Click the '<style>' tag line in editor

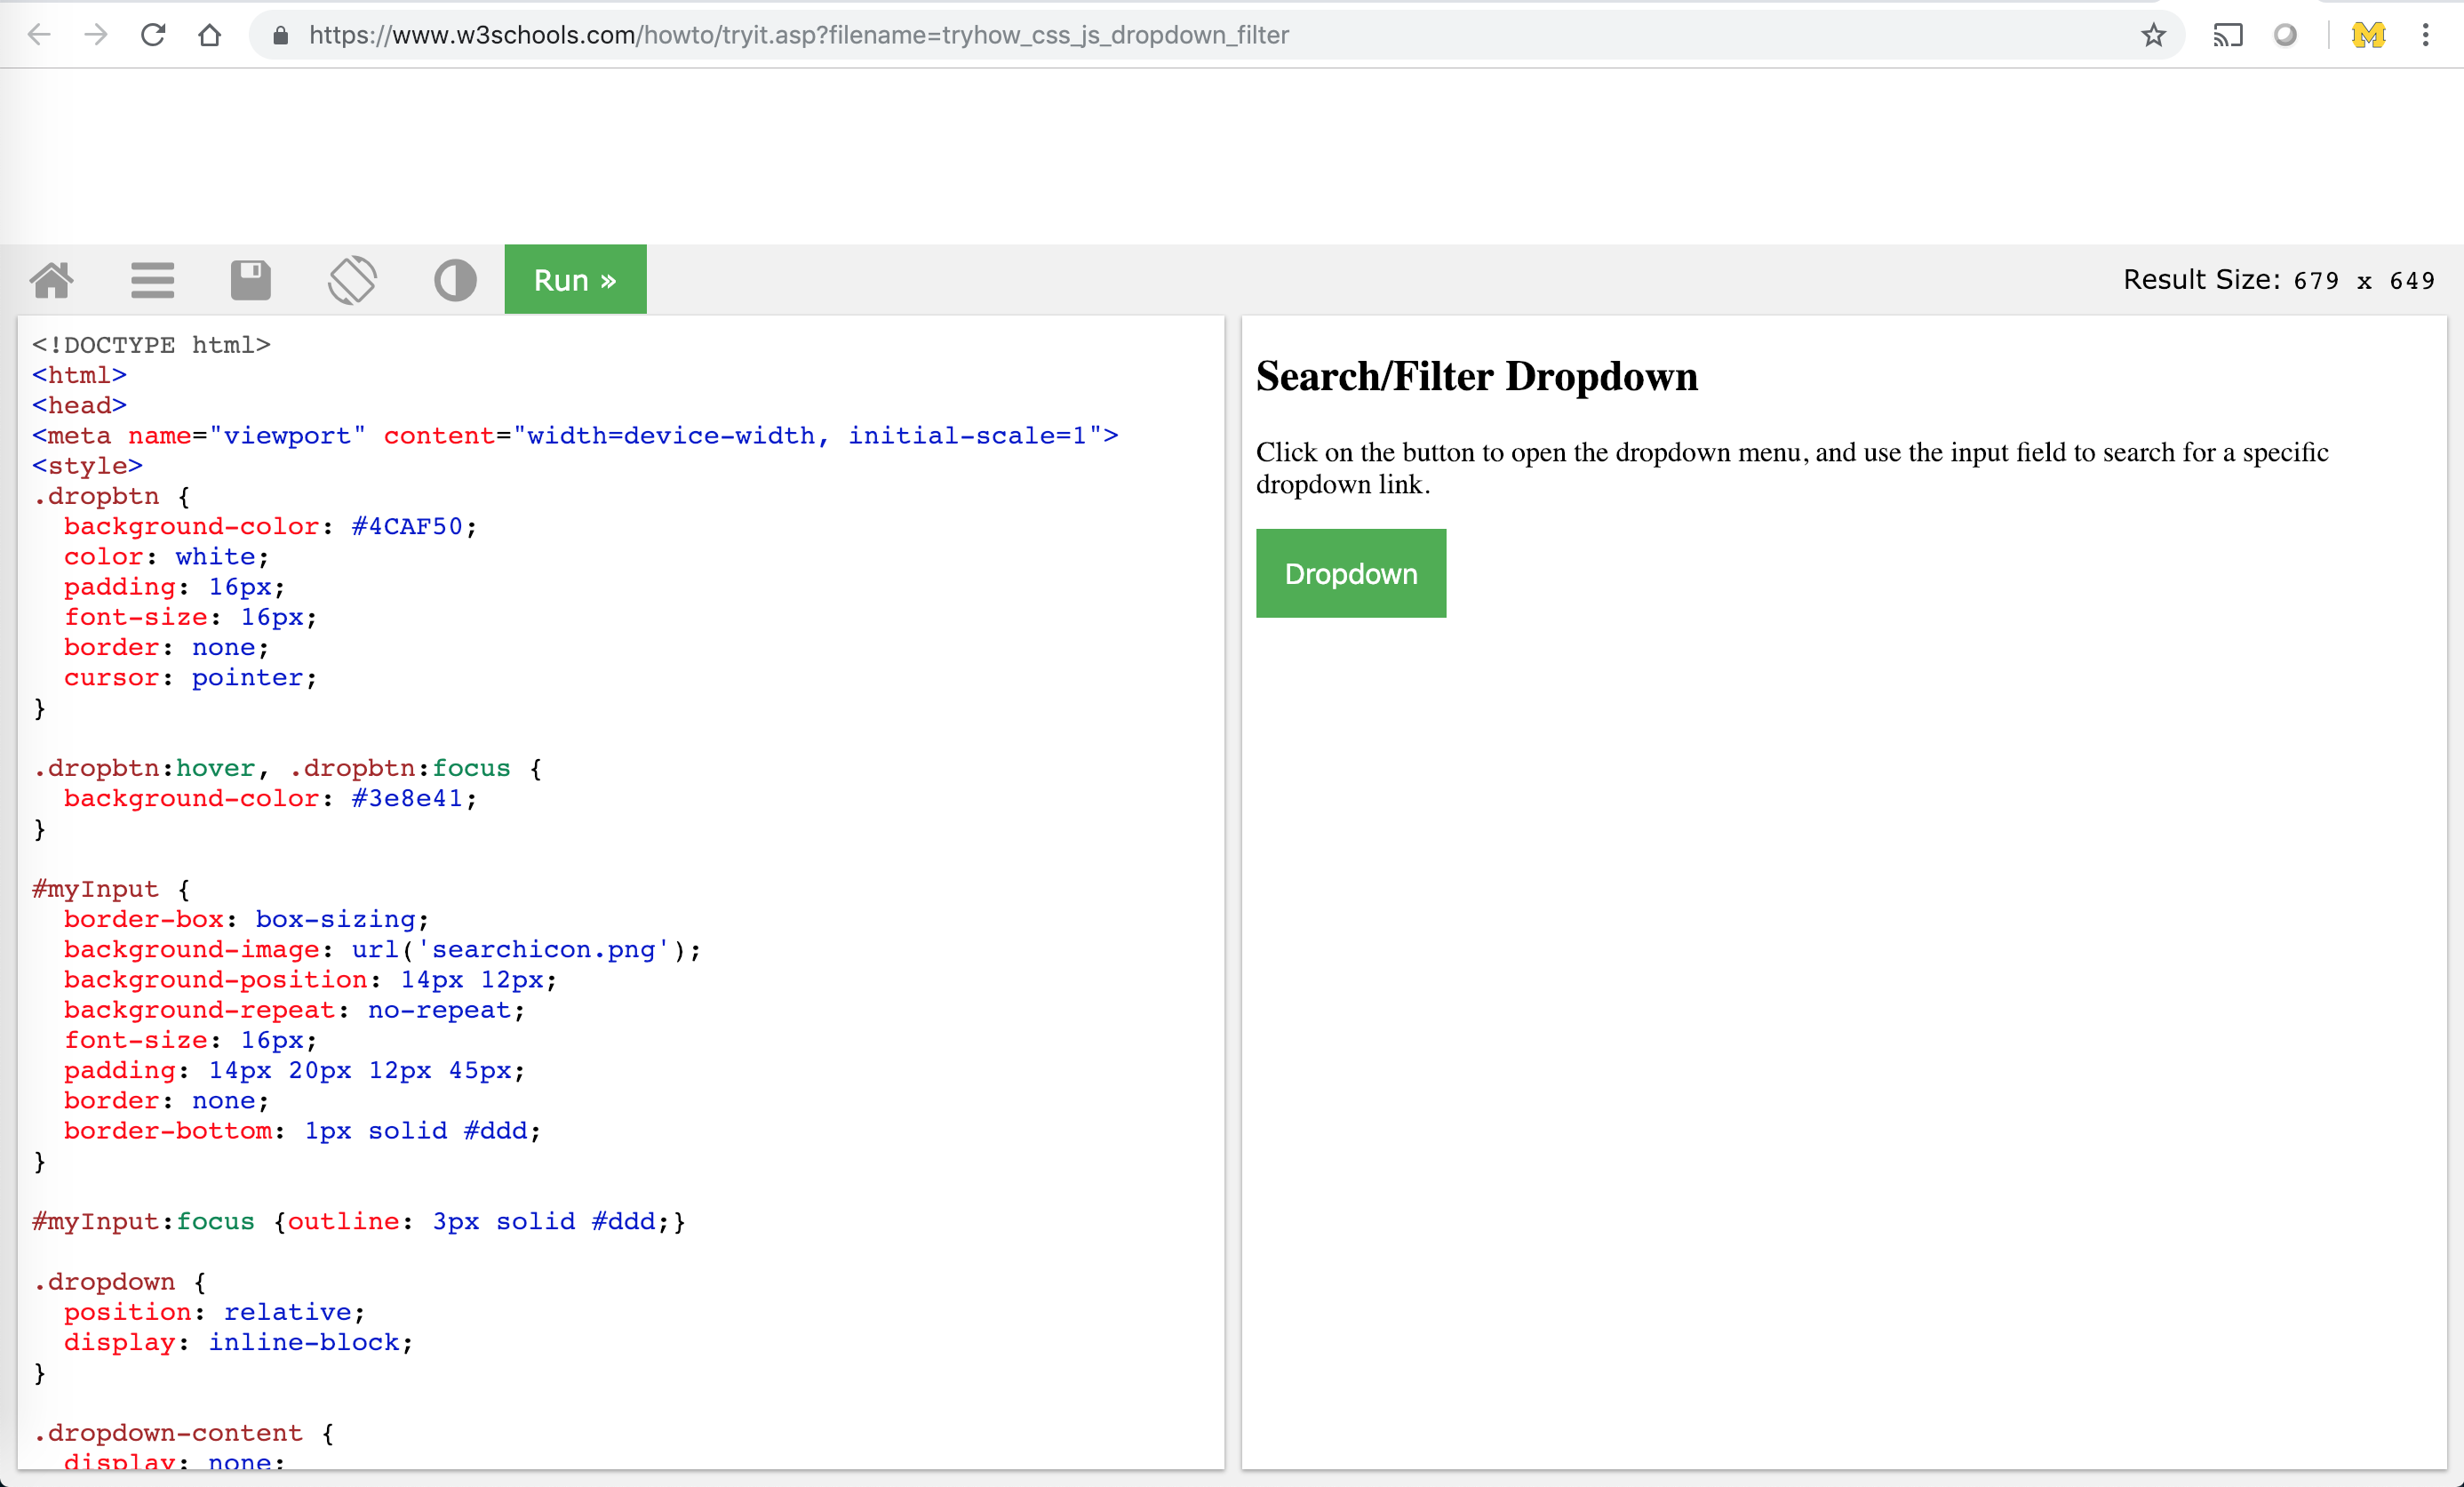tap(87, 466)
